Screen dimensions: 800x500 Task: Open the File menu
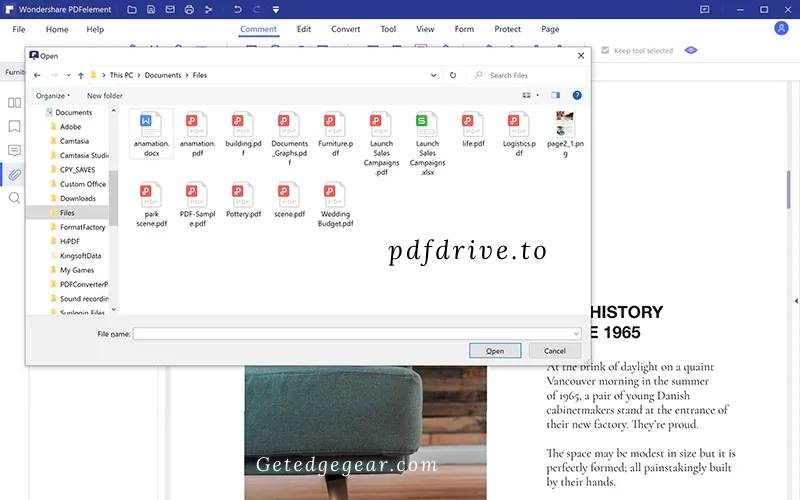coord(19,29)
